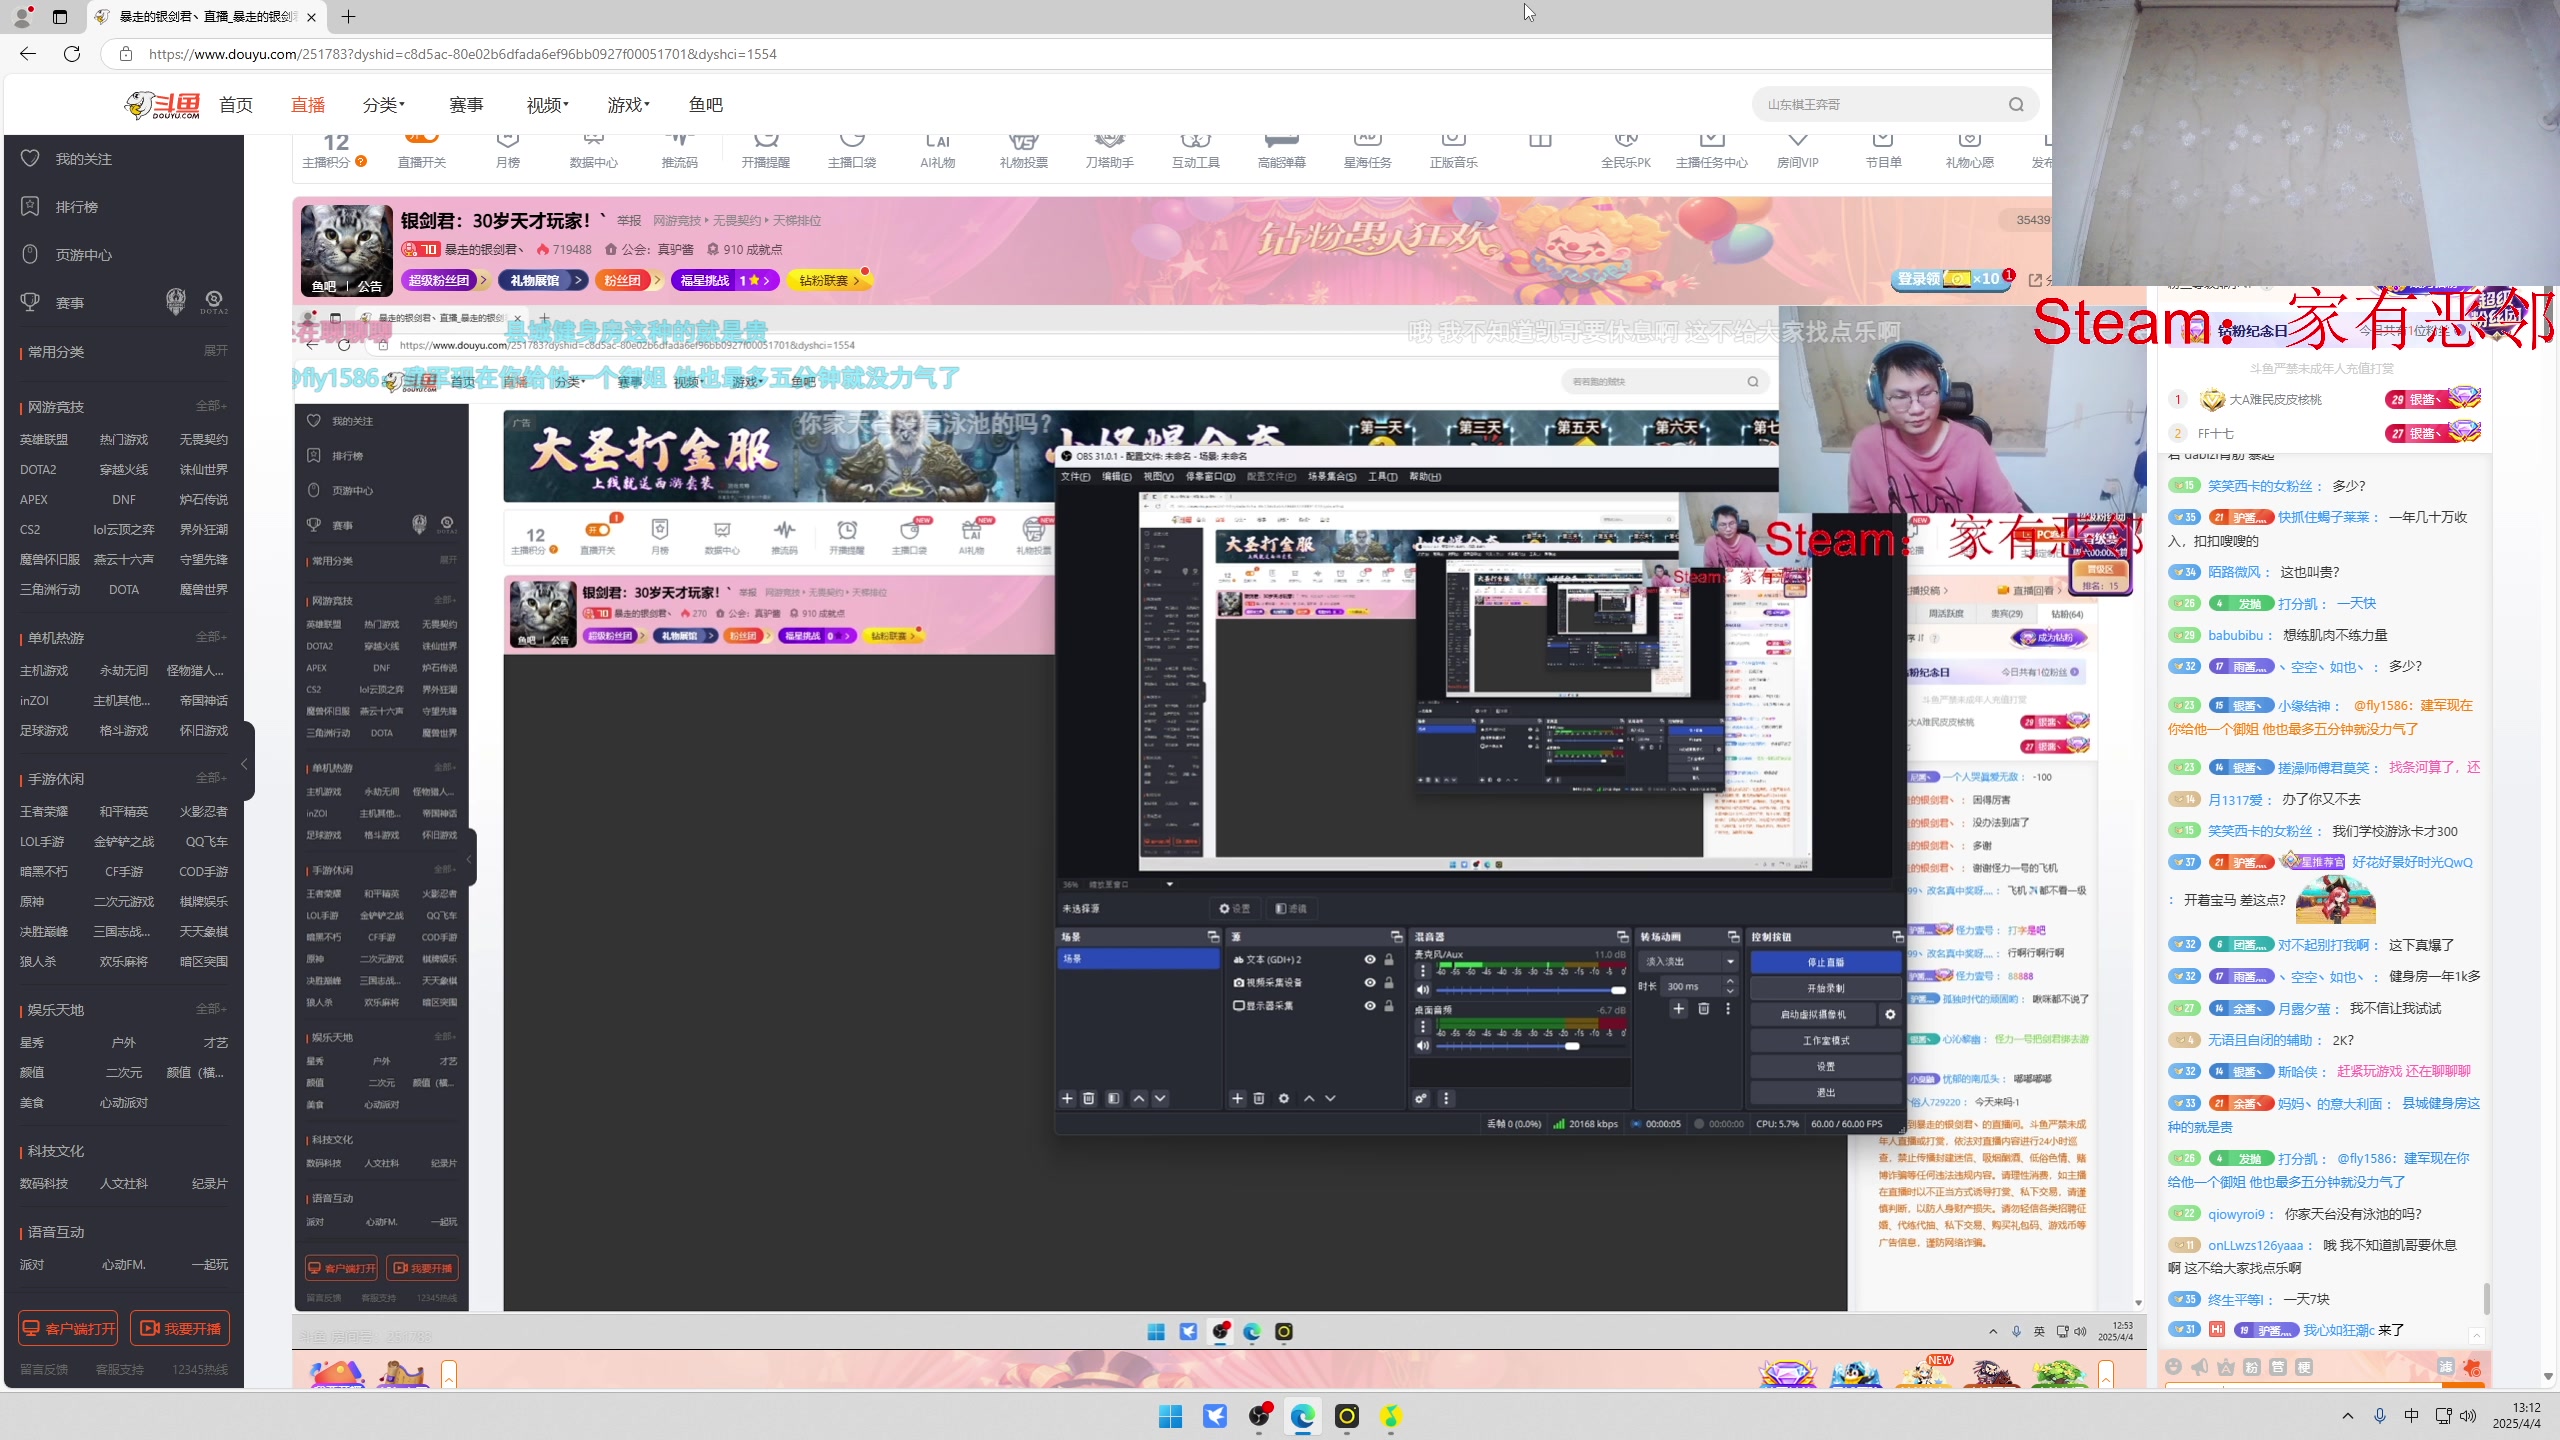Open 刀塔助手 in the streamer toolbar

pos(1110,150)
